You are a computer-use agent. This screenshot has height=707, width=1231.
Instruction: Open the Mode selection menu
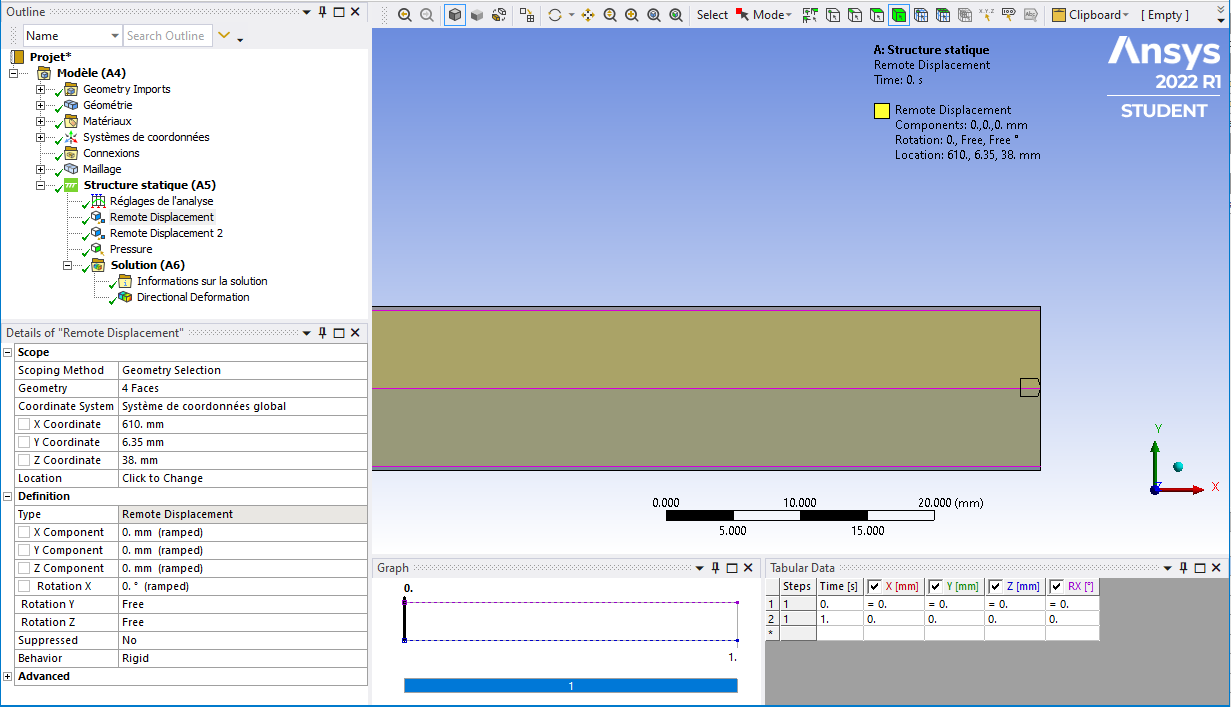770,15
